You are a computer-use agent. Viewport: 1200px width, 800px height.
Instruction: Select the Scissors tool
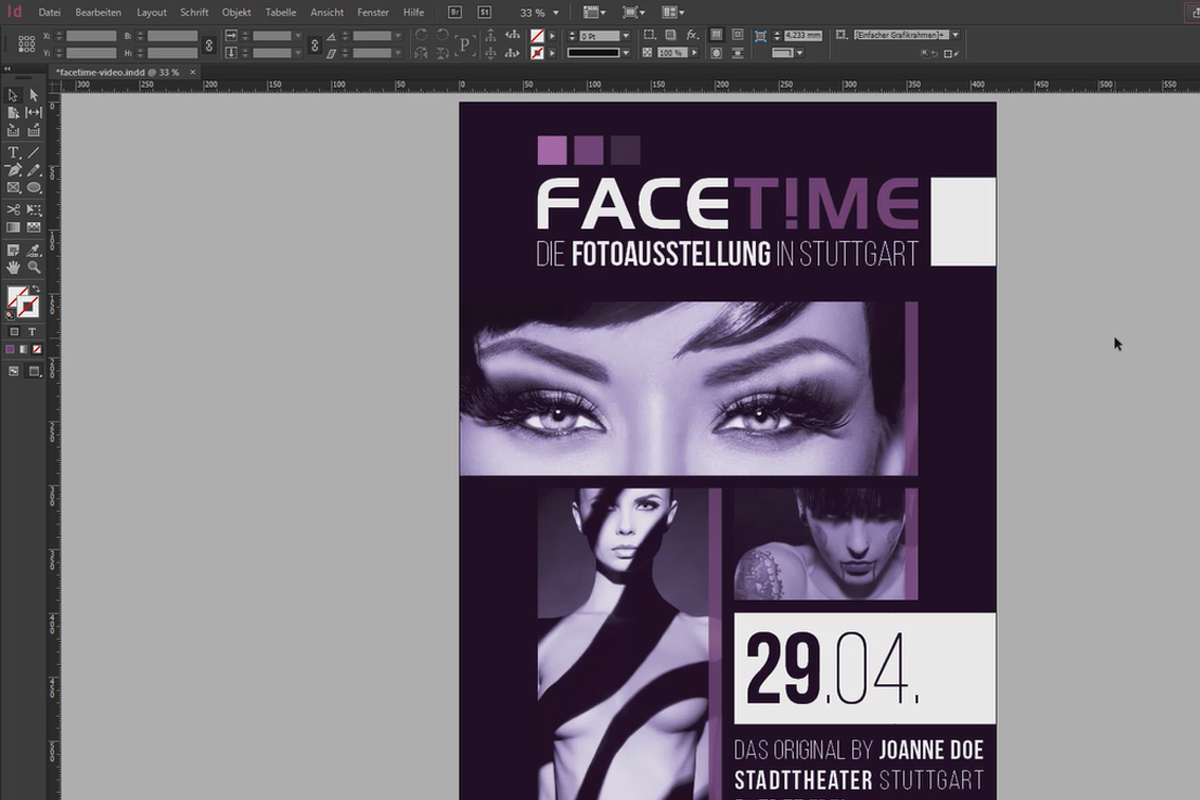14,209
